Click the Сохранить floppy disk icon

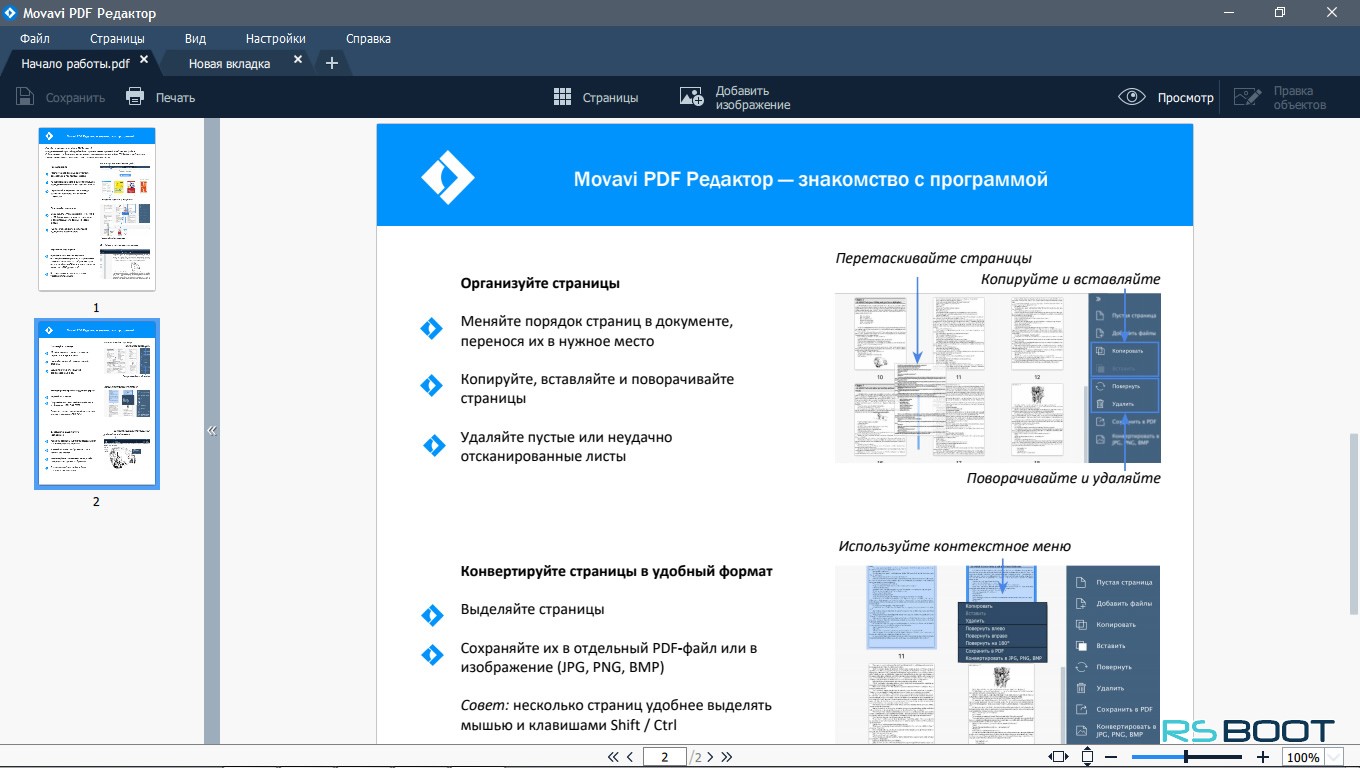point(25,97)
